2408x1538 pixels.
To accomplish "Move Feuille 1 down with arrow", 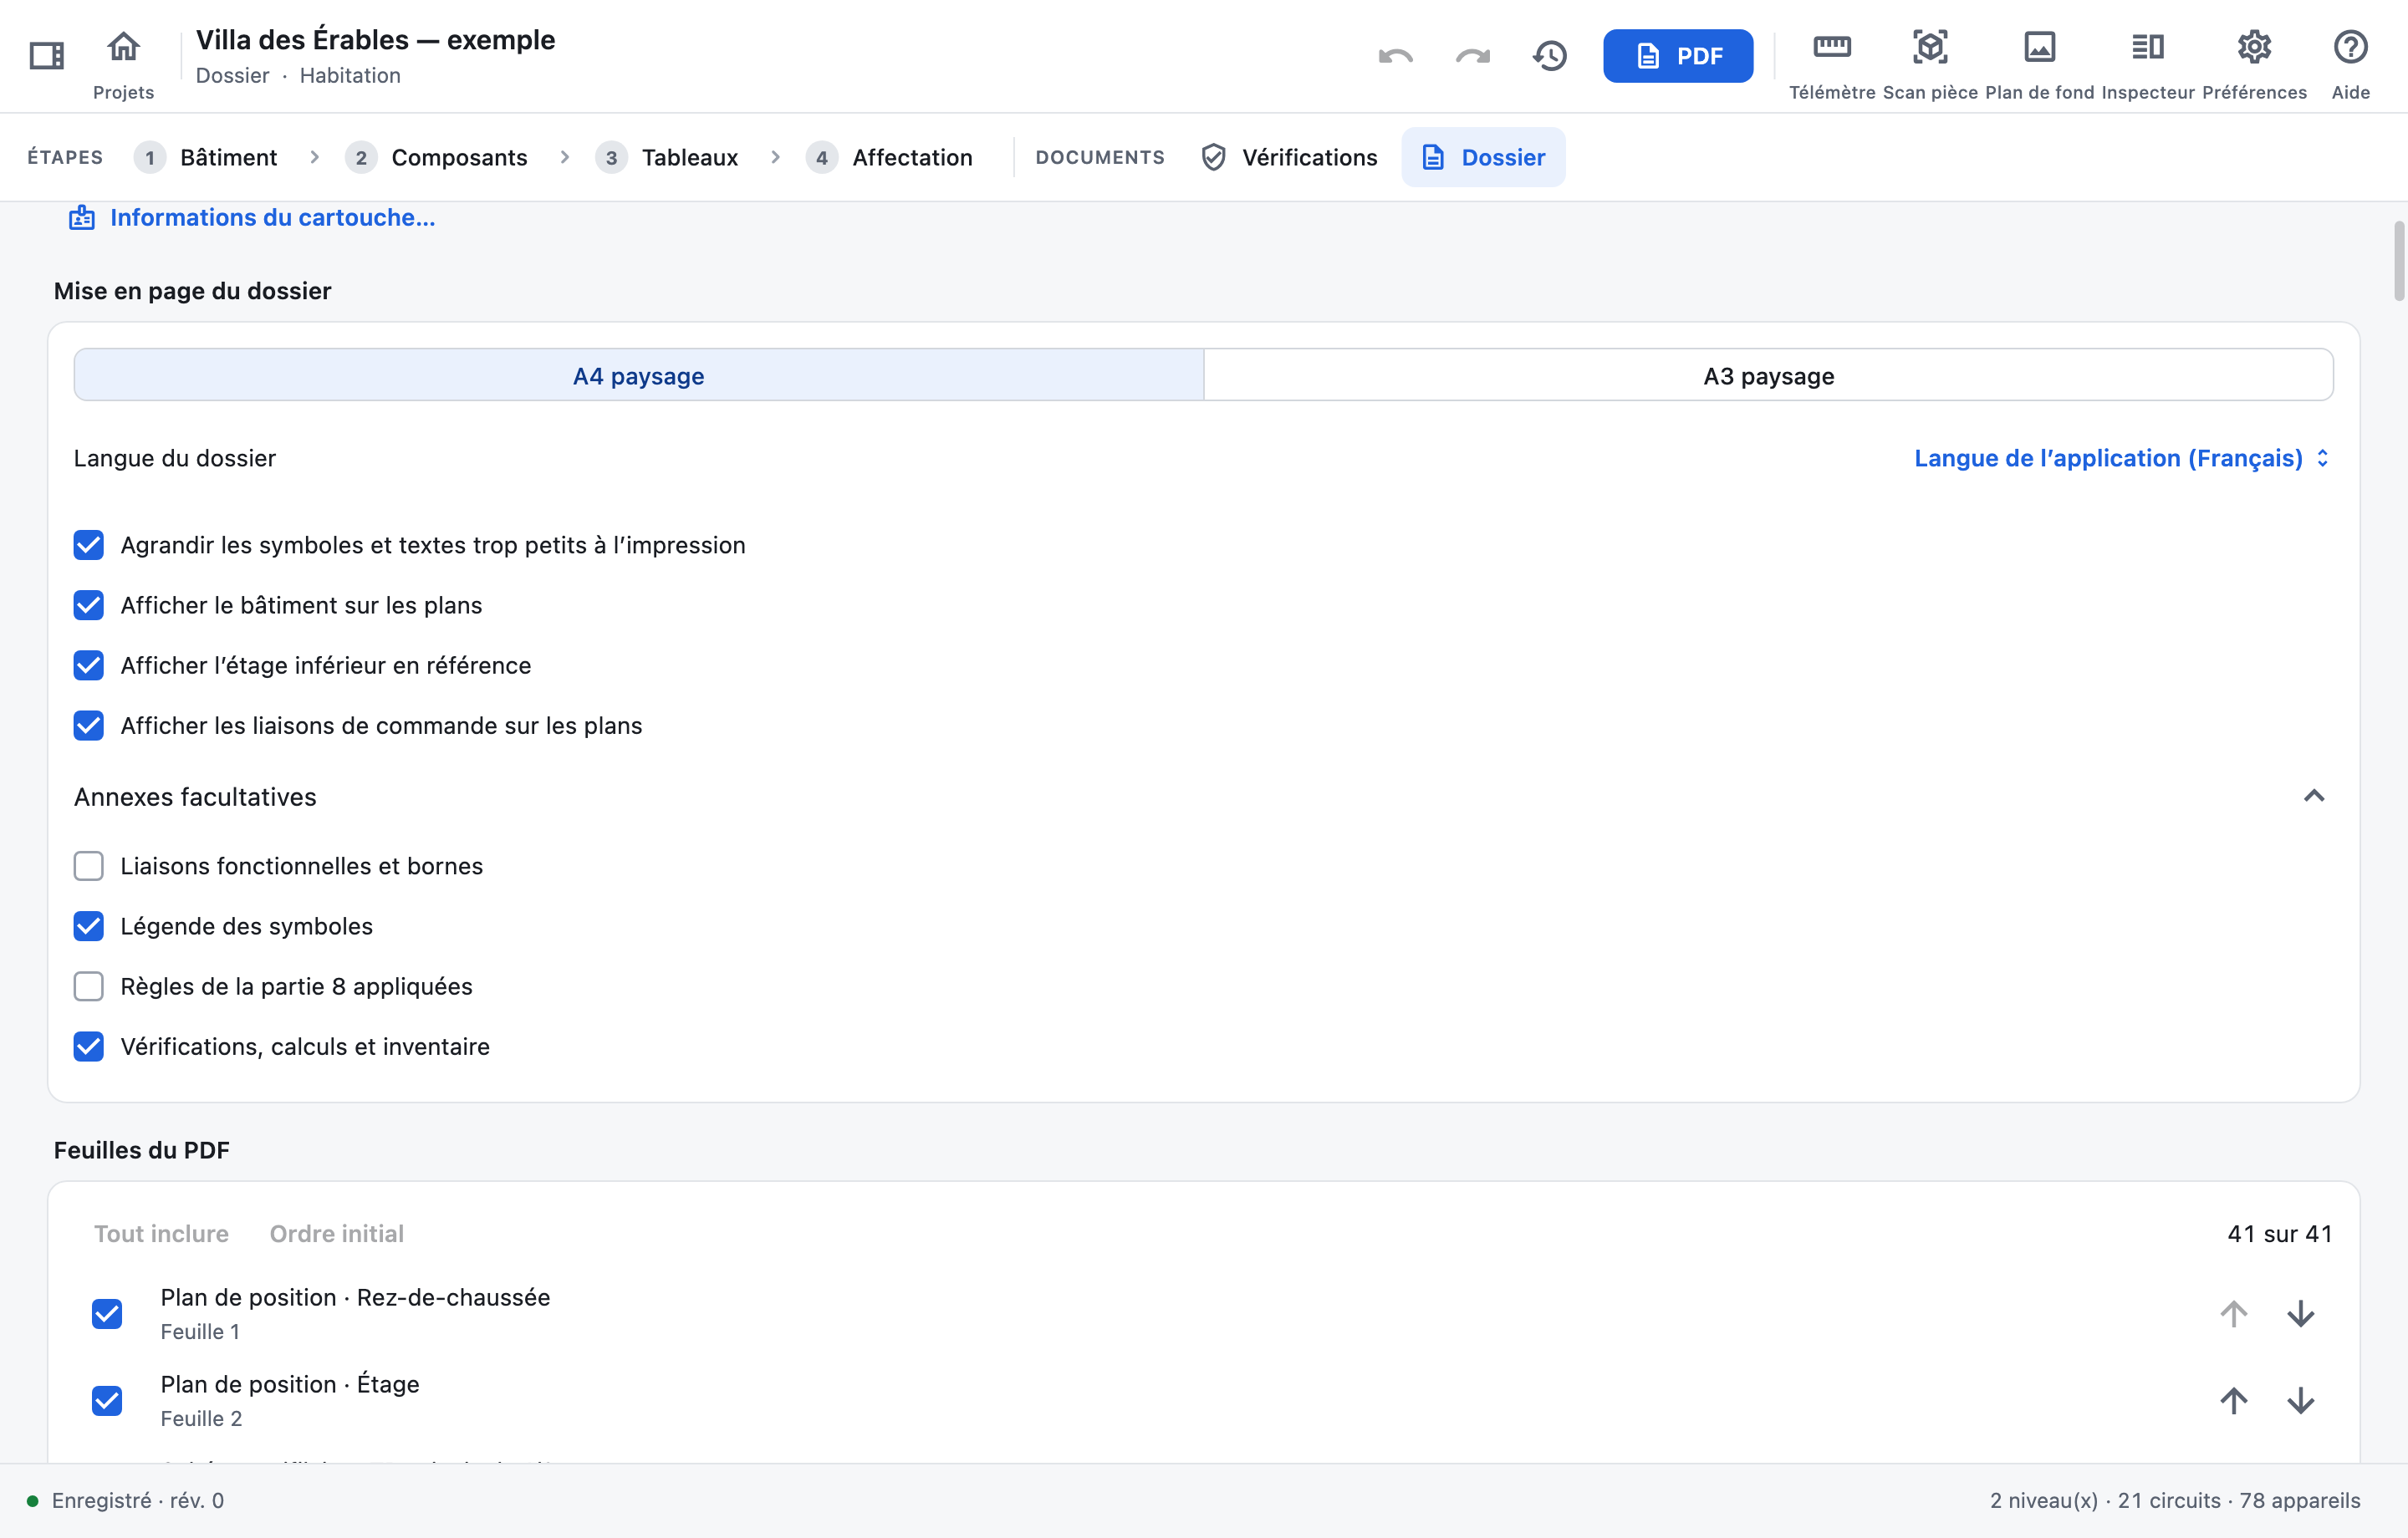I will tap(2300, 1313).
